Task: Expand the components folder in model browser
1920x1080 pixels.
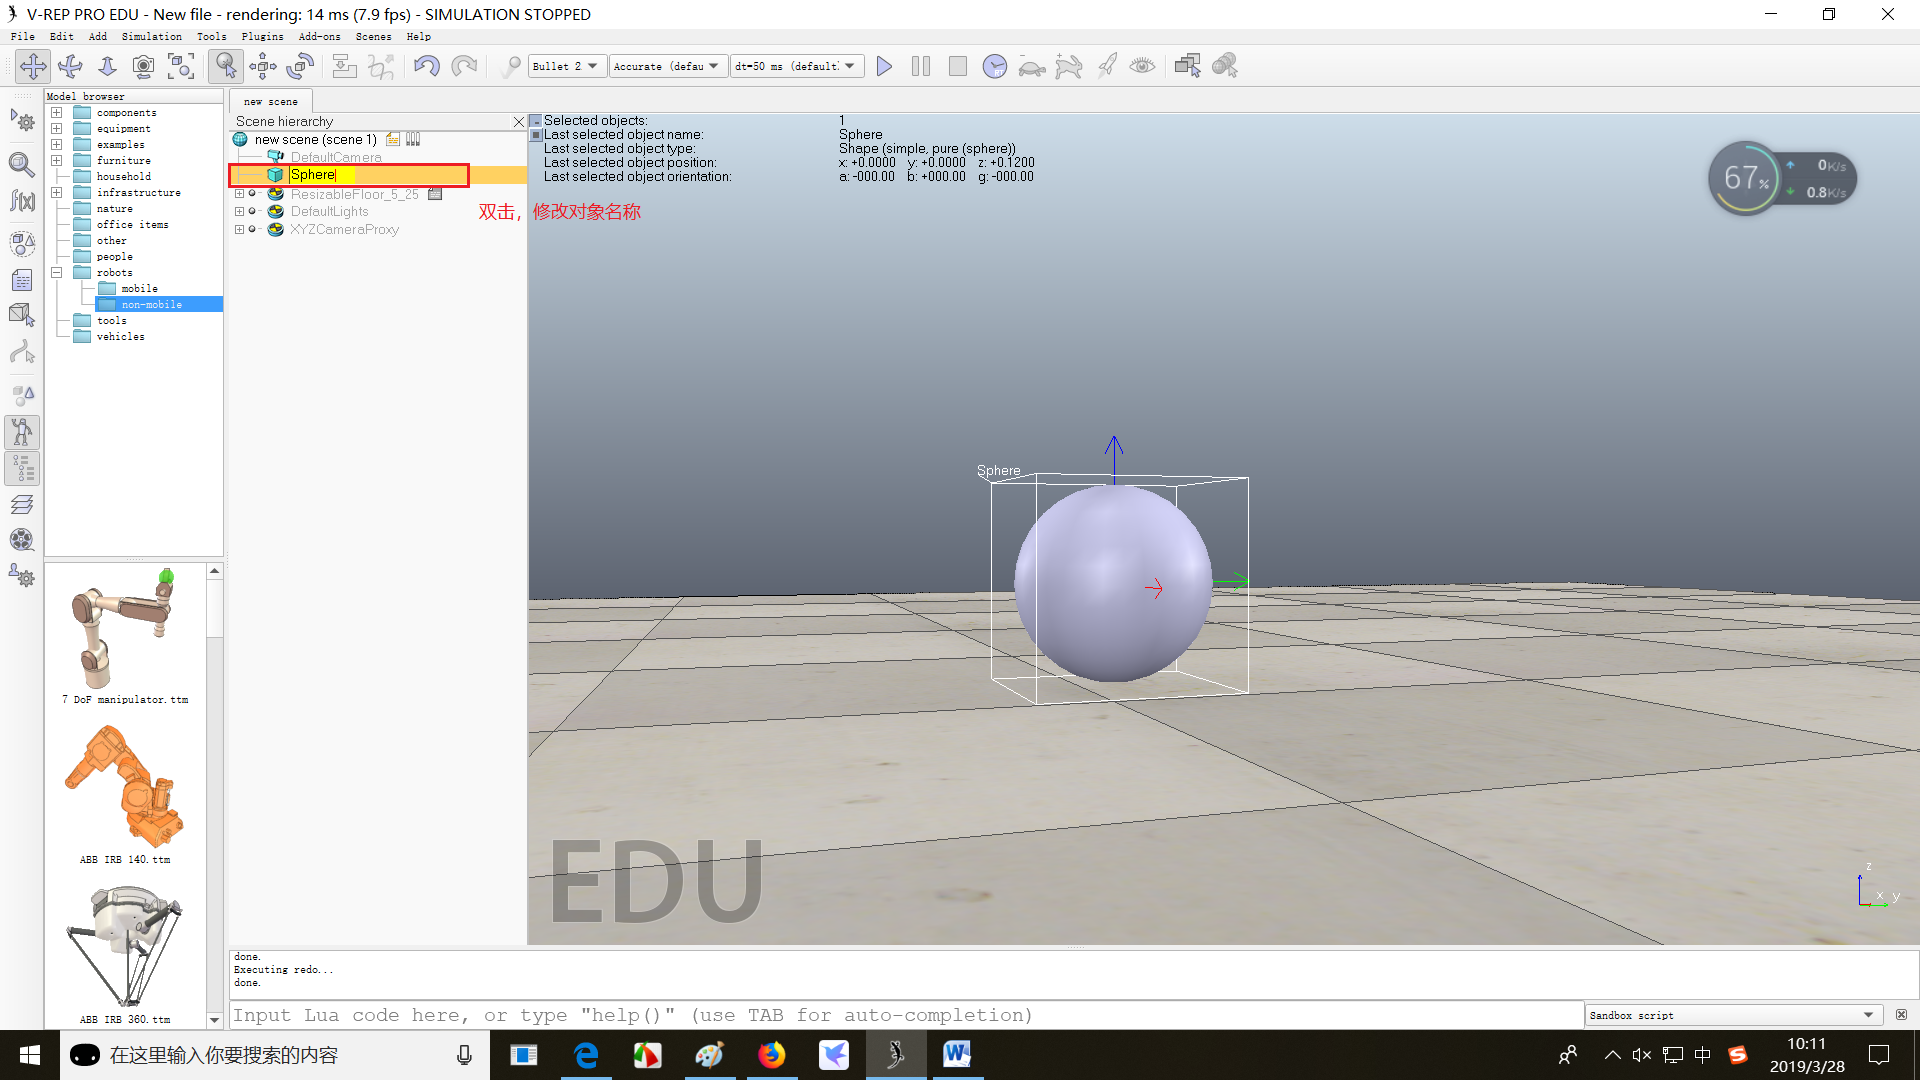Action: 57,113
